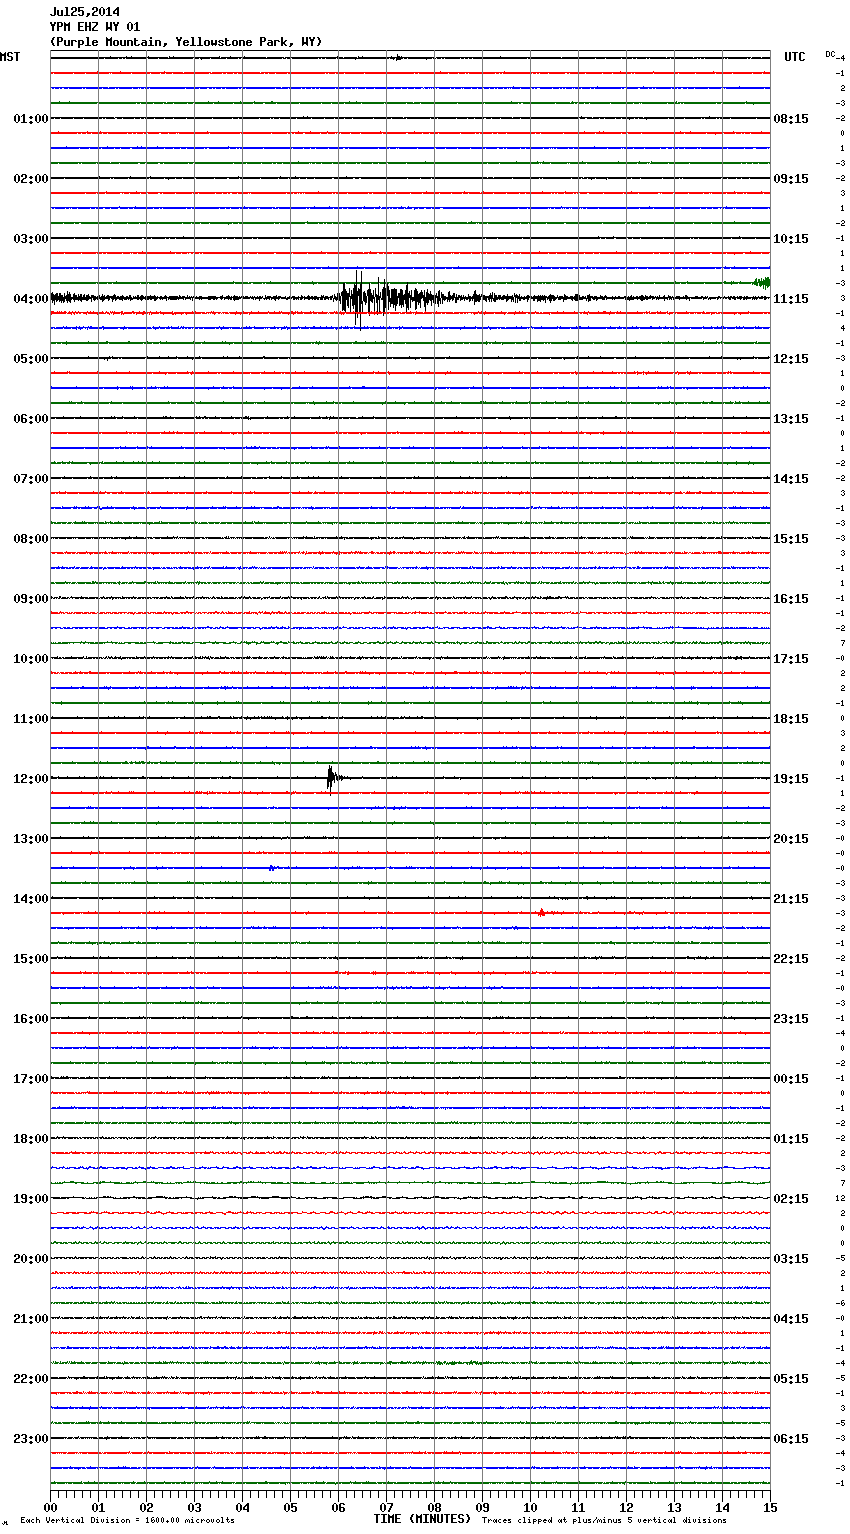Select the 07:00 MST row label

click(30, 479)
